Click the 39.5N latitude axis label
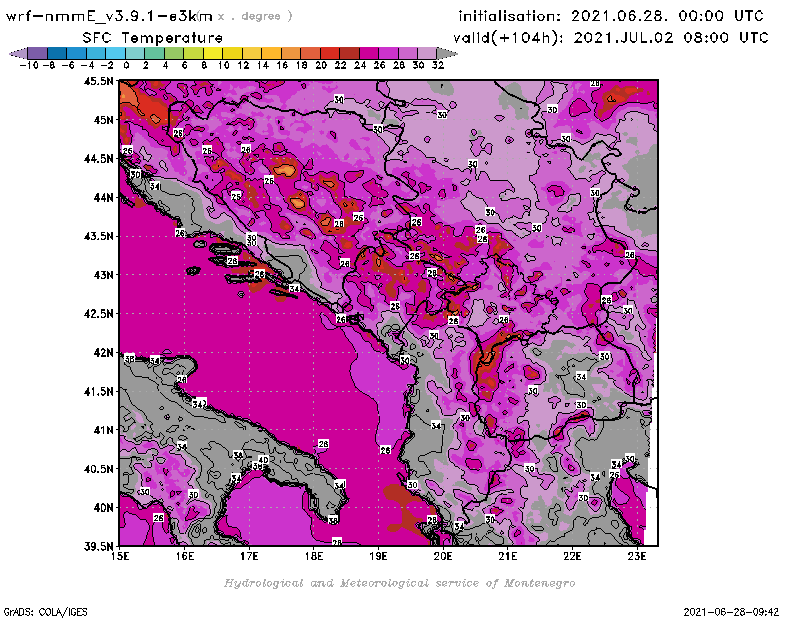 point(99,546)
